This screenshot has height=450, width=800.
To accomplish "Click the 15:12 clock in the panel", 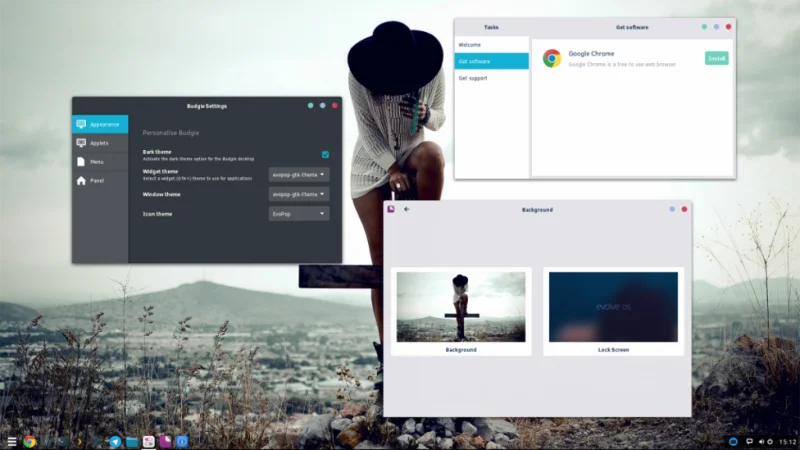I will tap(788, 442).
